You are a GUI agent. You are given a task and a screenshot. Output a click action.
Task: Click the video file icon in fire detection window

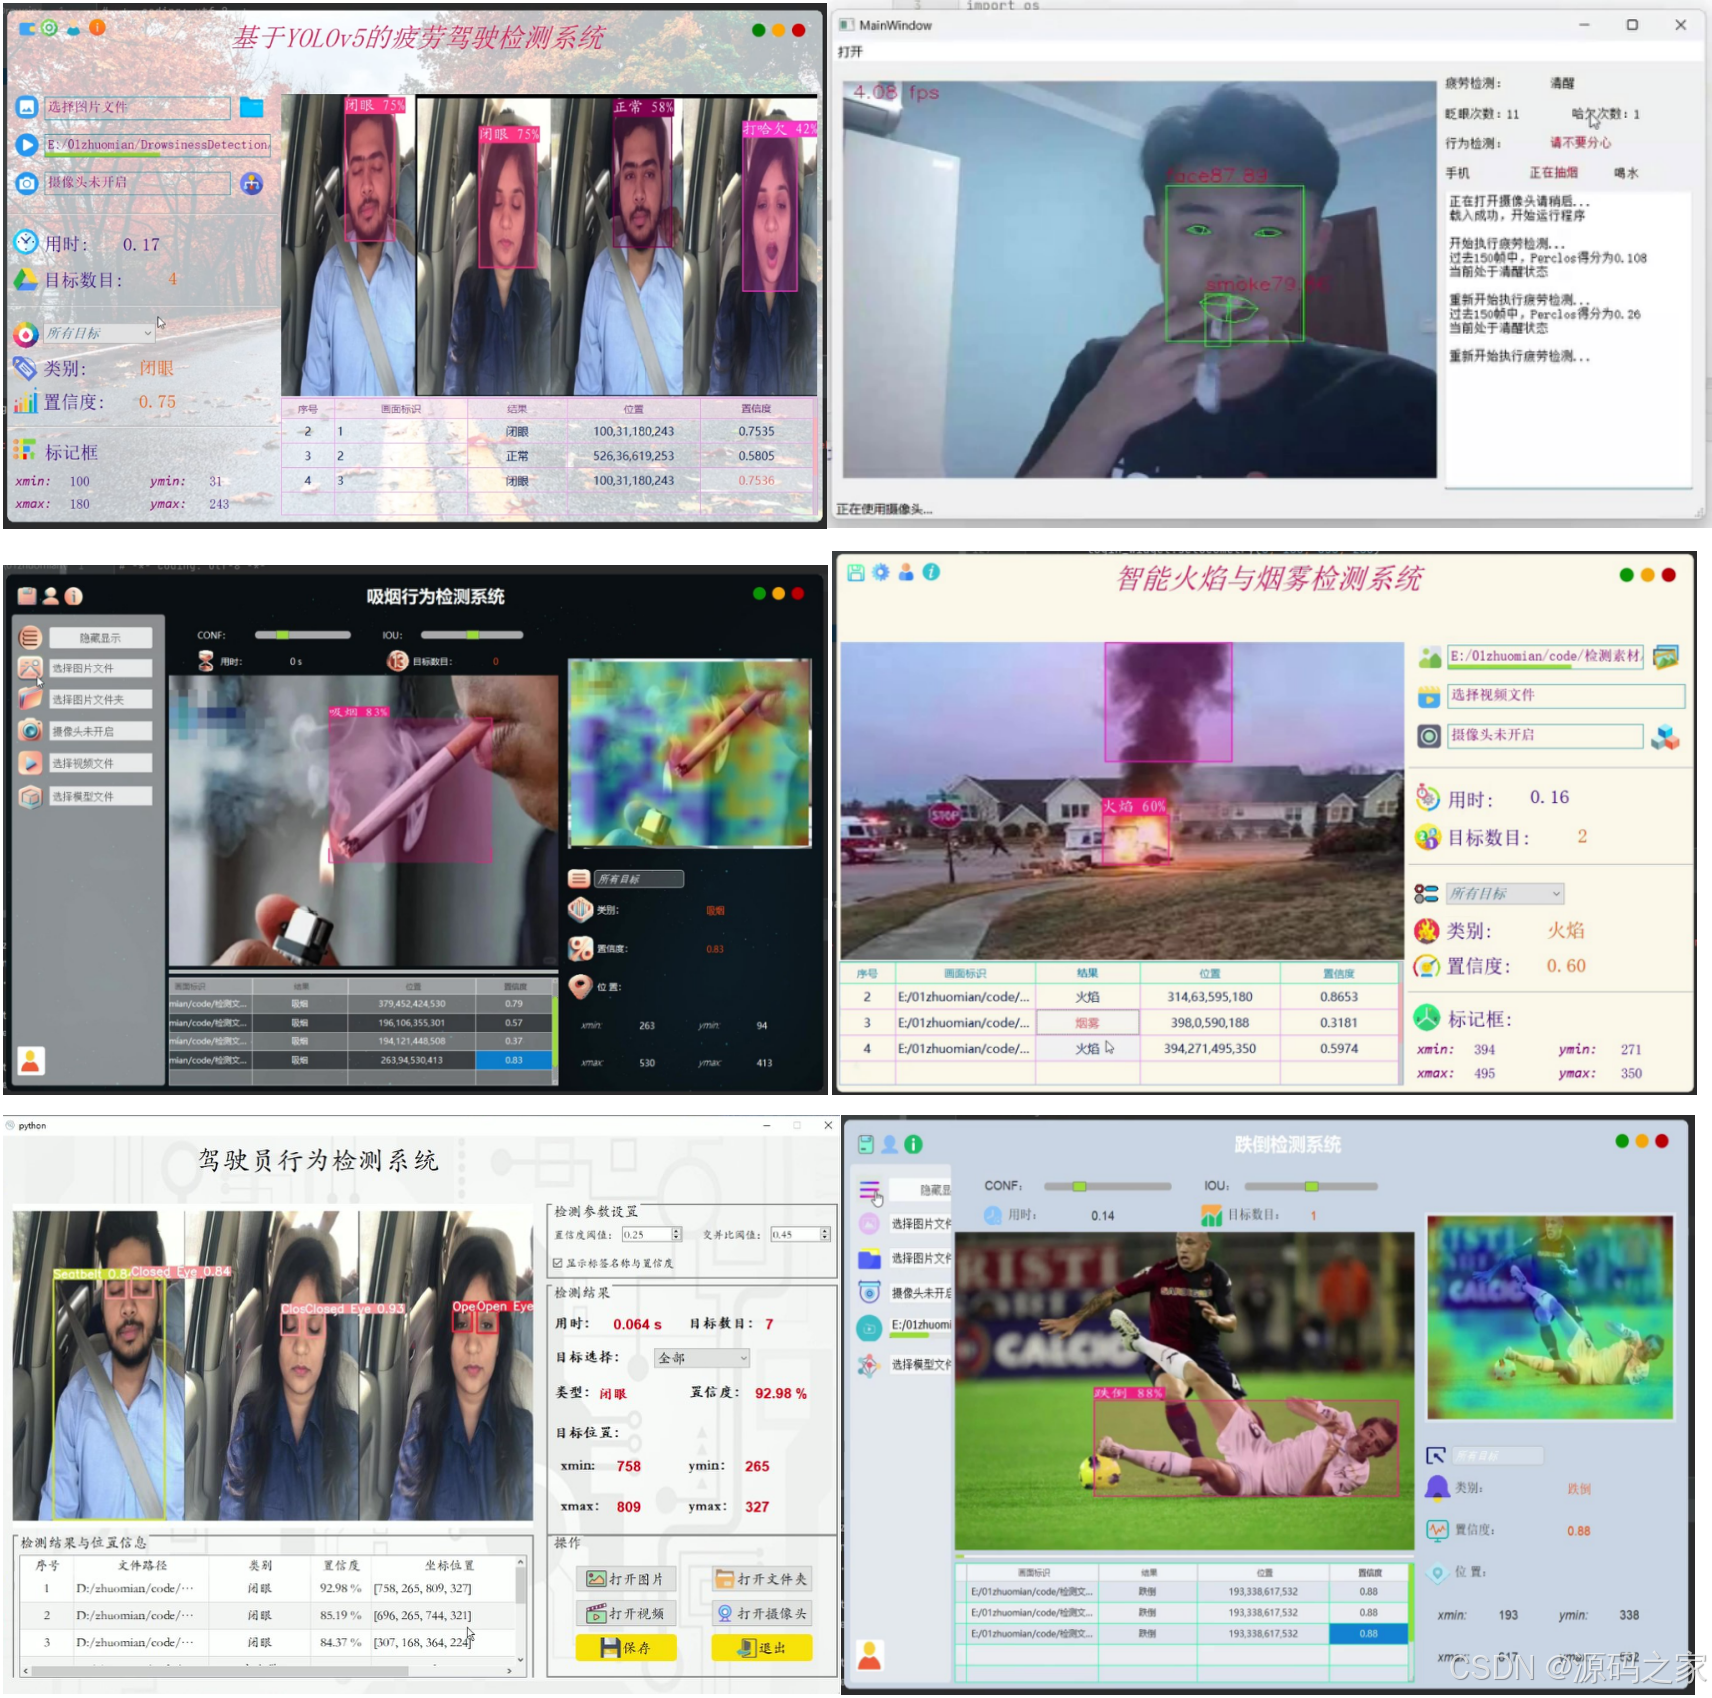[x=1429, y=696]
